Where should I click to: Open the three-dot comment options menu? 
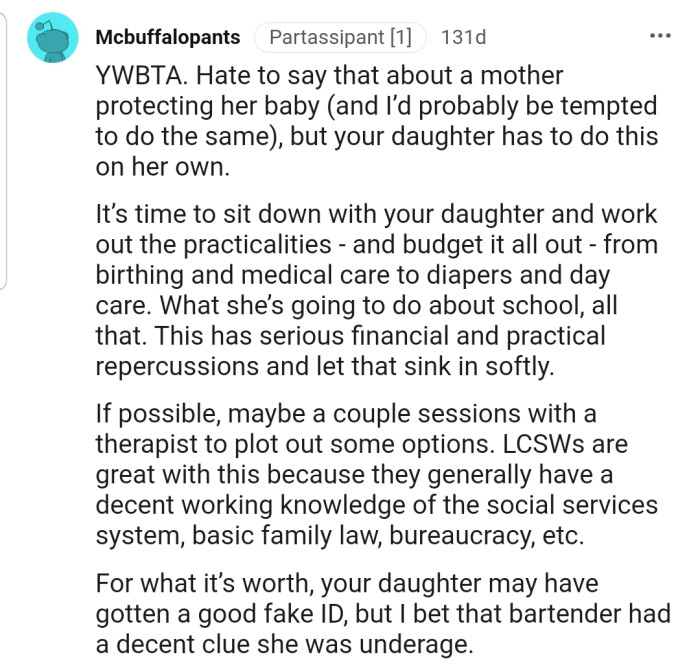coord(660,37)
